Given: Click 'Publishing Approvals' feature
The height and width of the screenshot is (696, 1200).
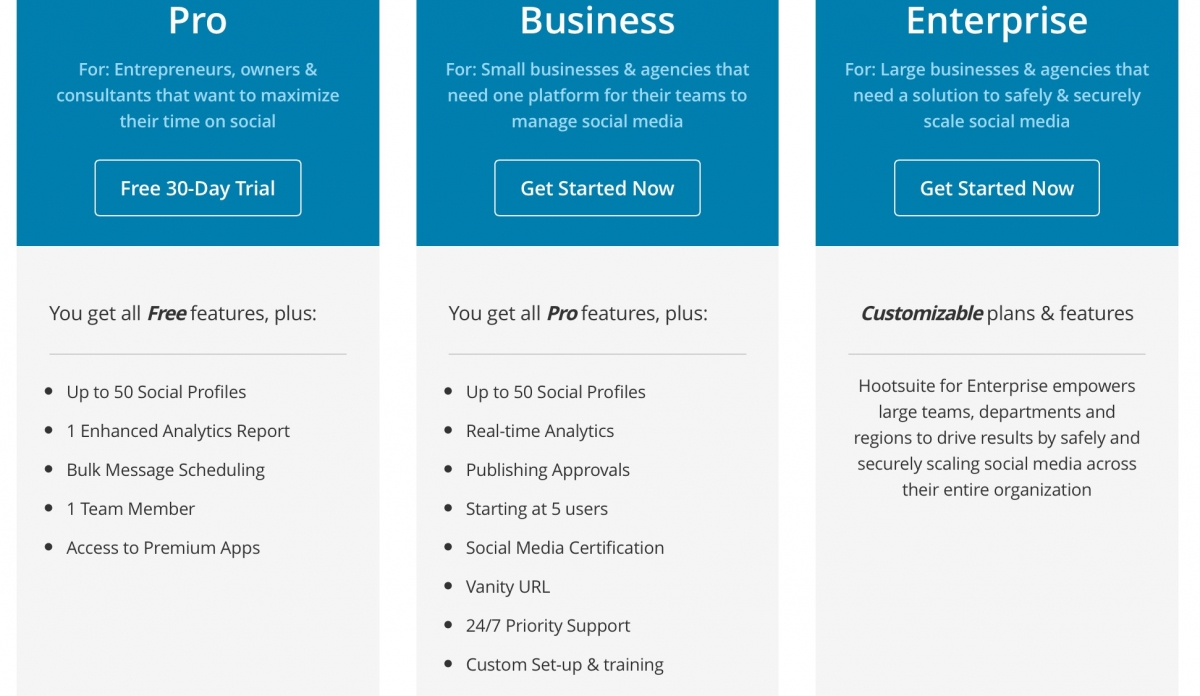Looking at the screenshot, I should tap(548, 470).
